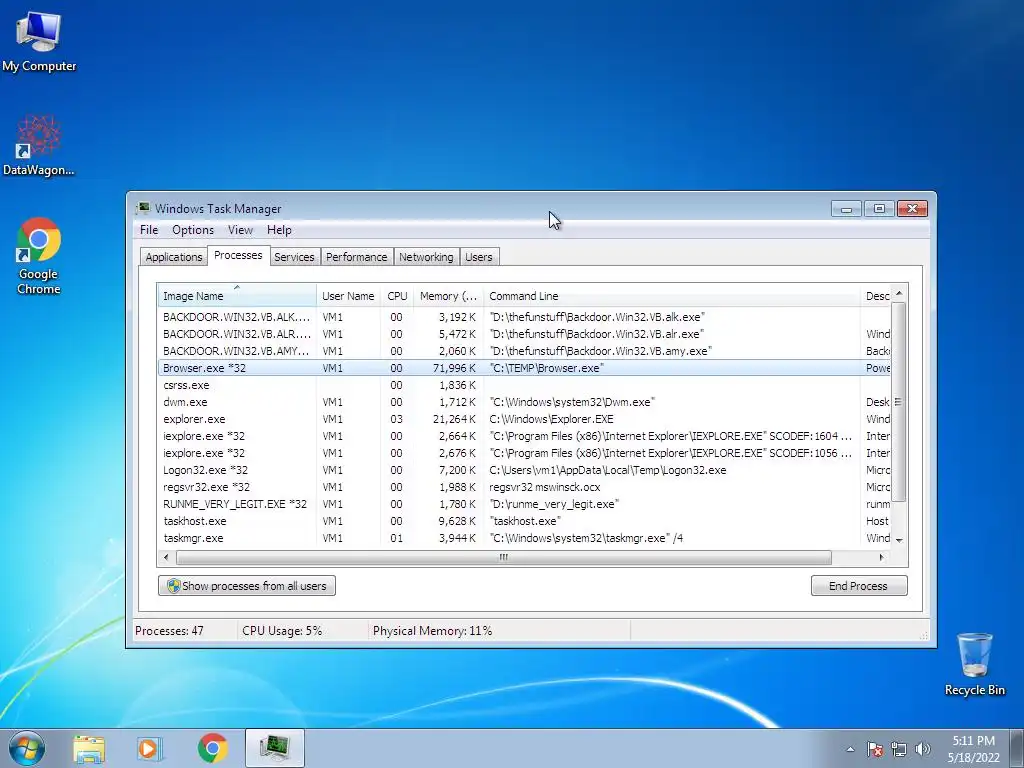Open the View menu
Image resolution: width=1024 pixels, height=768 pixels.
pyautogui.click(x=240, y=230)
